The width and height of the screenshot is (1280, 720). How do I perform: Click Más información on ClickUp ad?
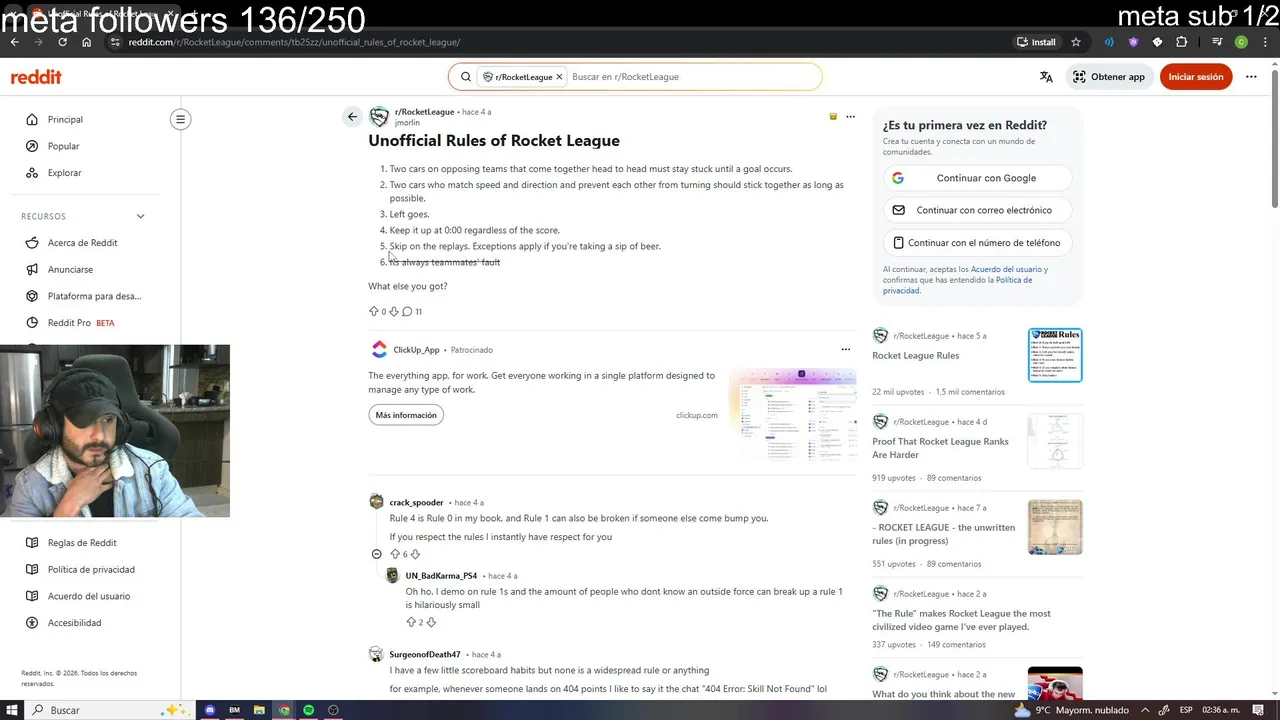(406, 415)
